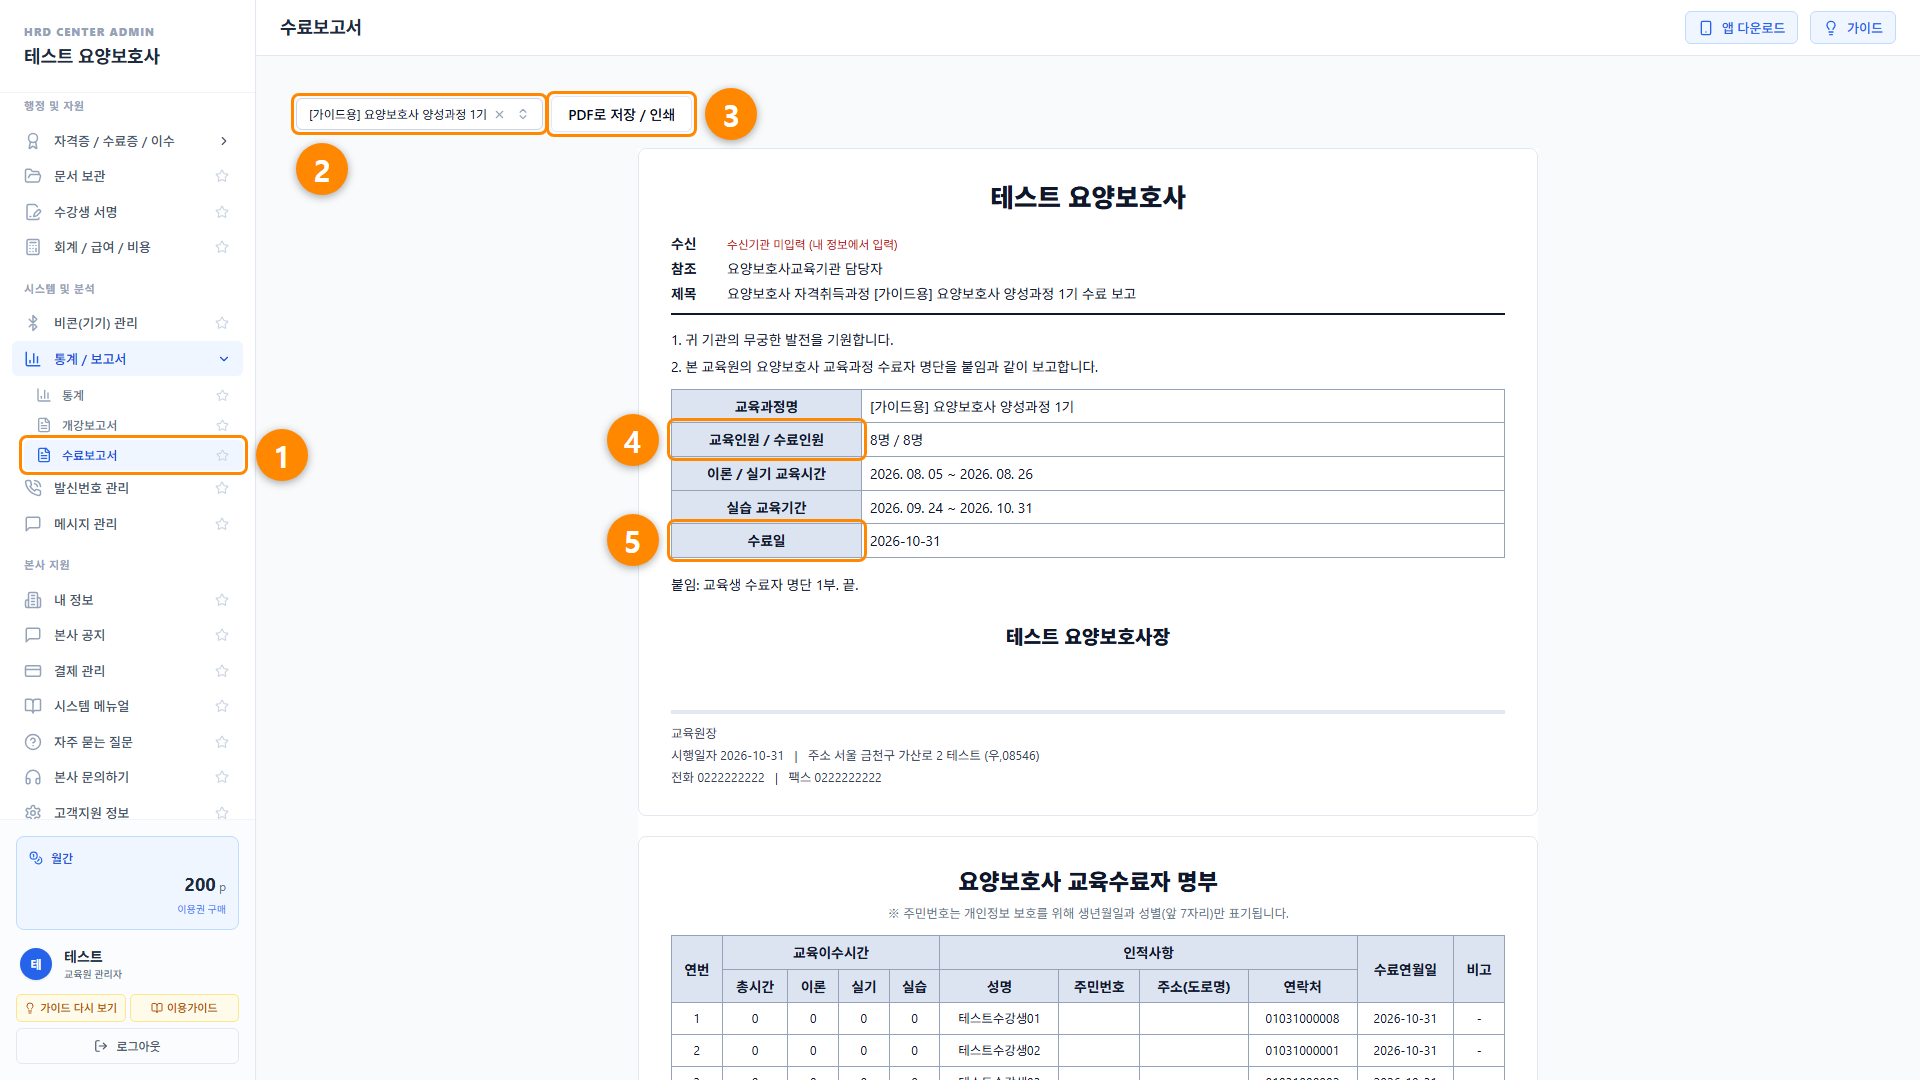Click the 자격증 badge icon
The height and width of the screenshot is (1080, 1920).
coord(33,141)
